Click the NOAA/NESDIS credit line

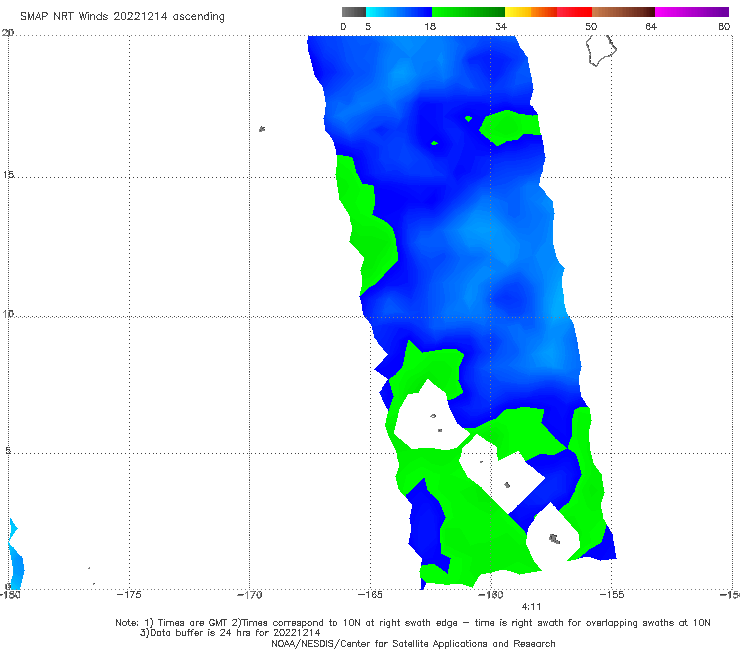pyautogui.click(x=413, y=644)
